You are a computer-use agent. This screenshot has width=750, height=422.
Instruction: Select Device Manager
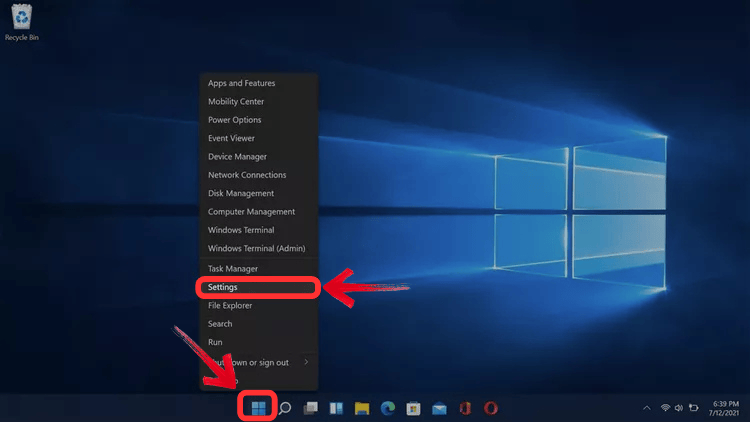click(x=259, y=156)
